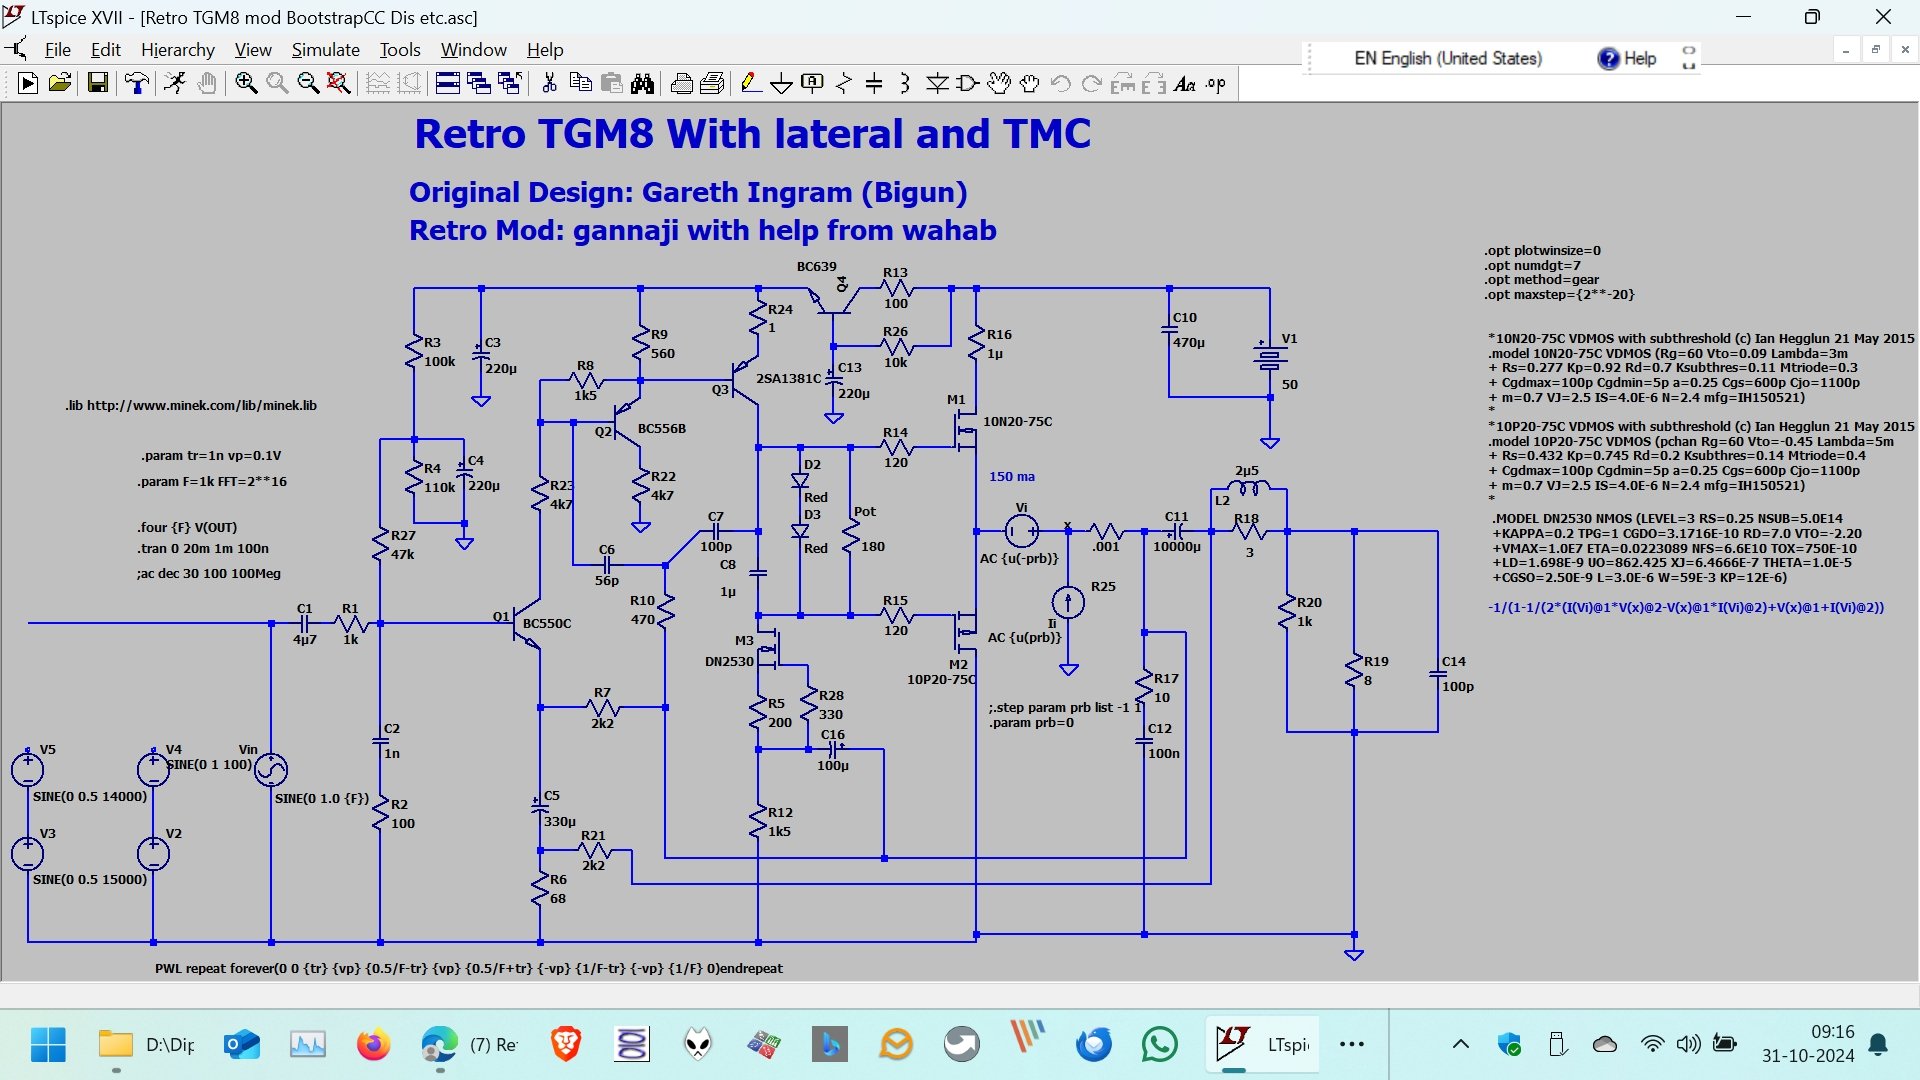Viewport: 1920px width, 1080px height.
Task: Place an Inductor component
Action: (905, 84)
